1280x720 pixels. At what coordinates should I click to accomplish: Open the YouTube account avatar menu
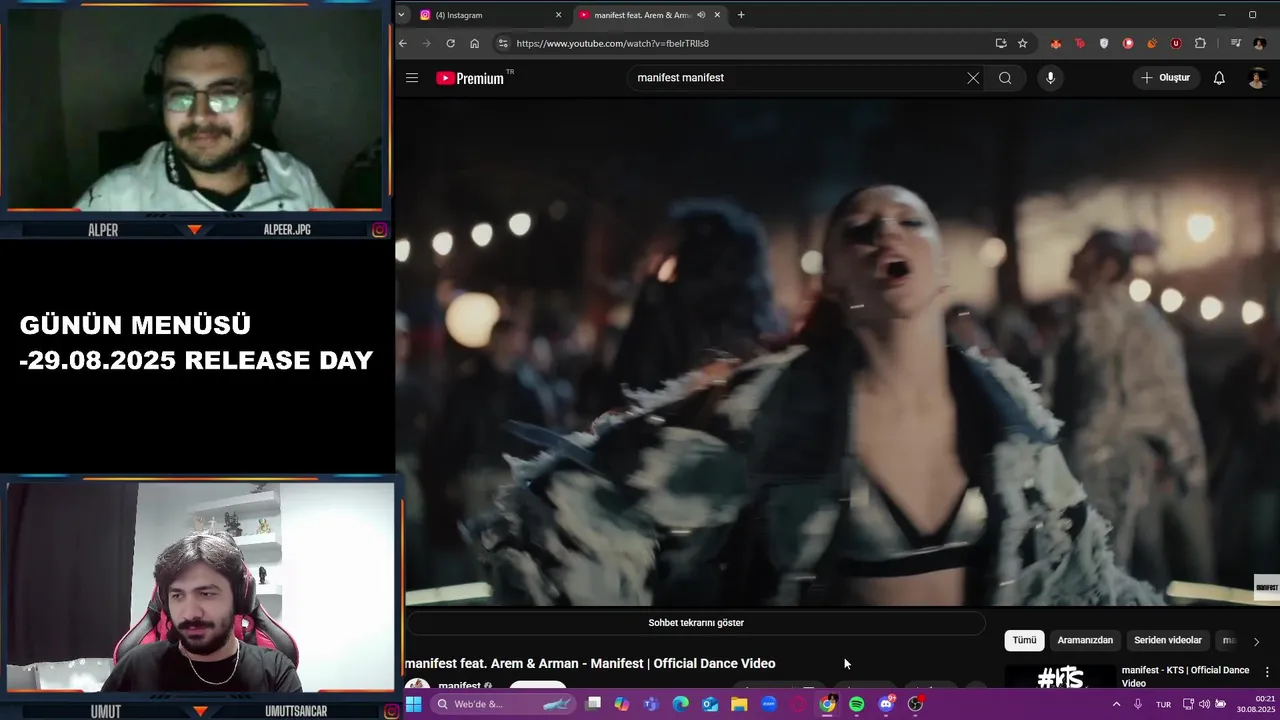click(1258, 78)
